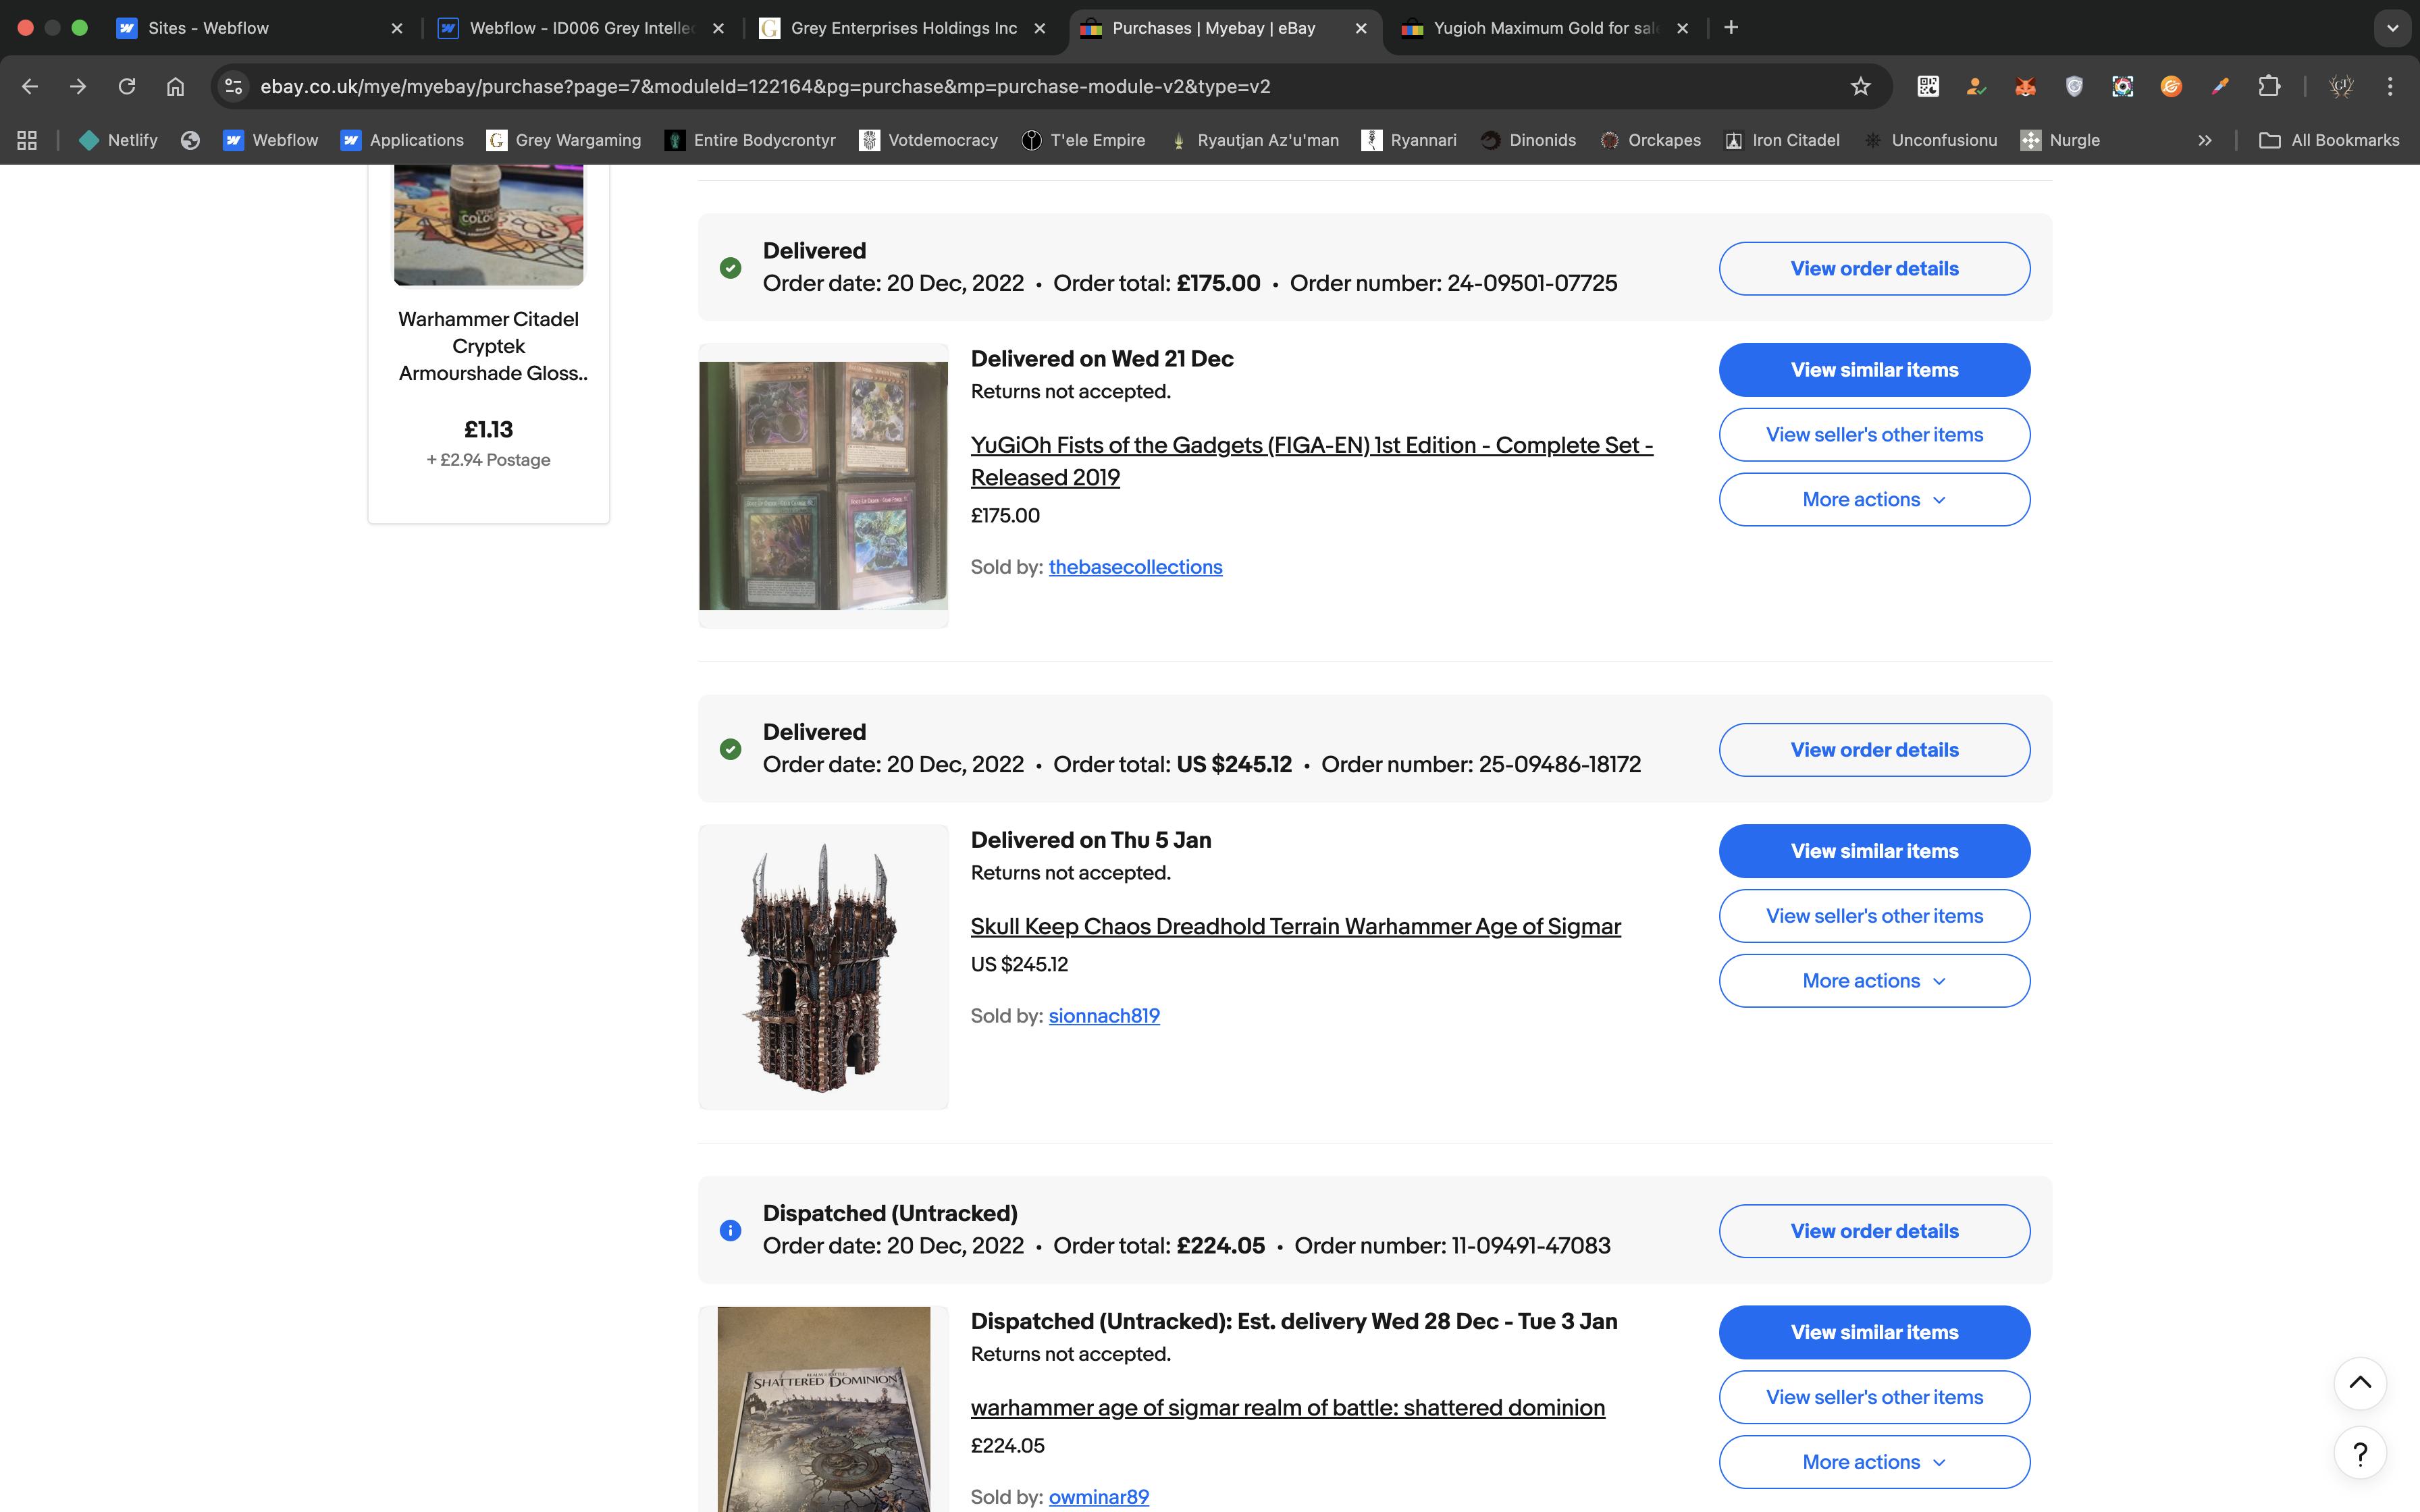Open the browser extensions puzzle icon
2420x1512 pixels.
(x=2269, y=87)
